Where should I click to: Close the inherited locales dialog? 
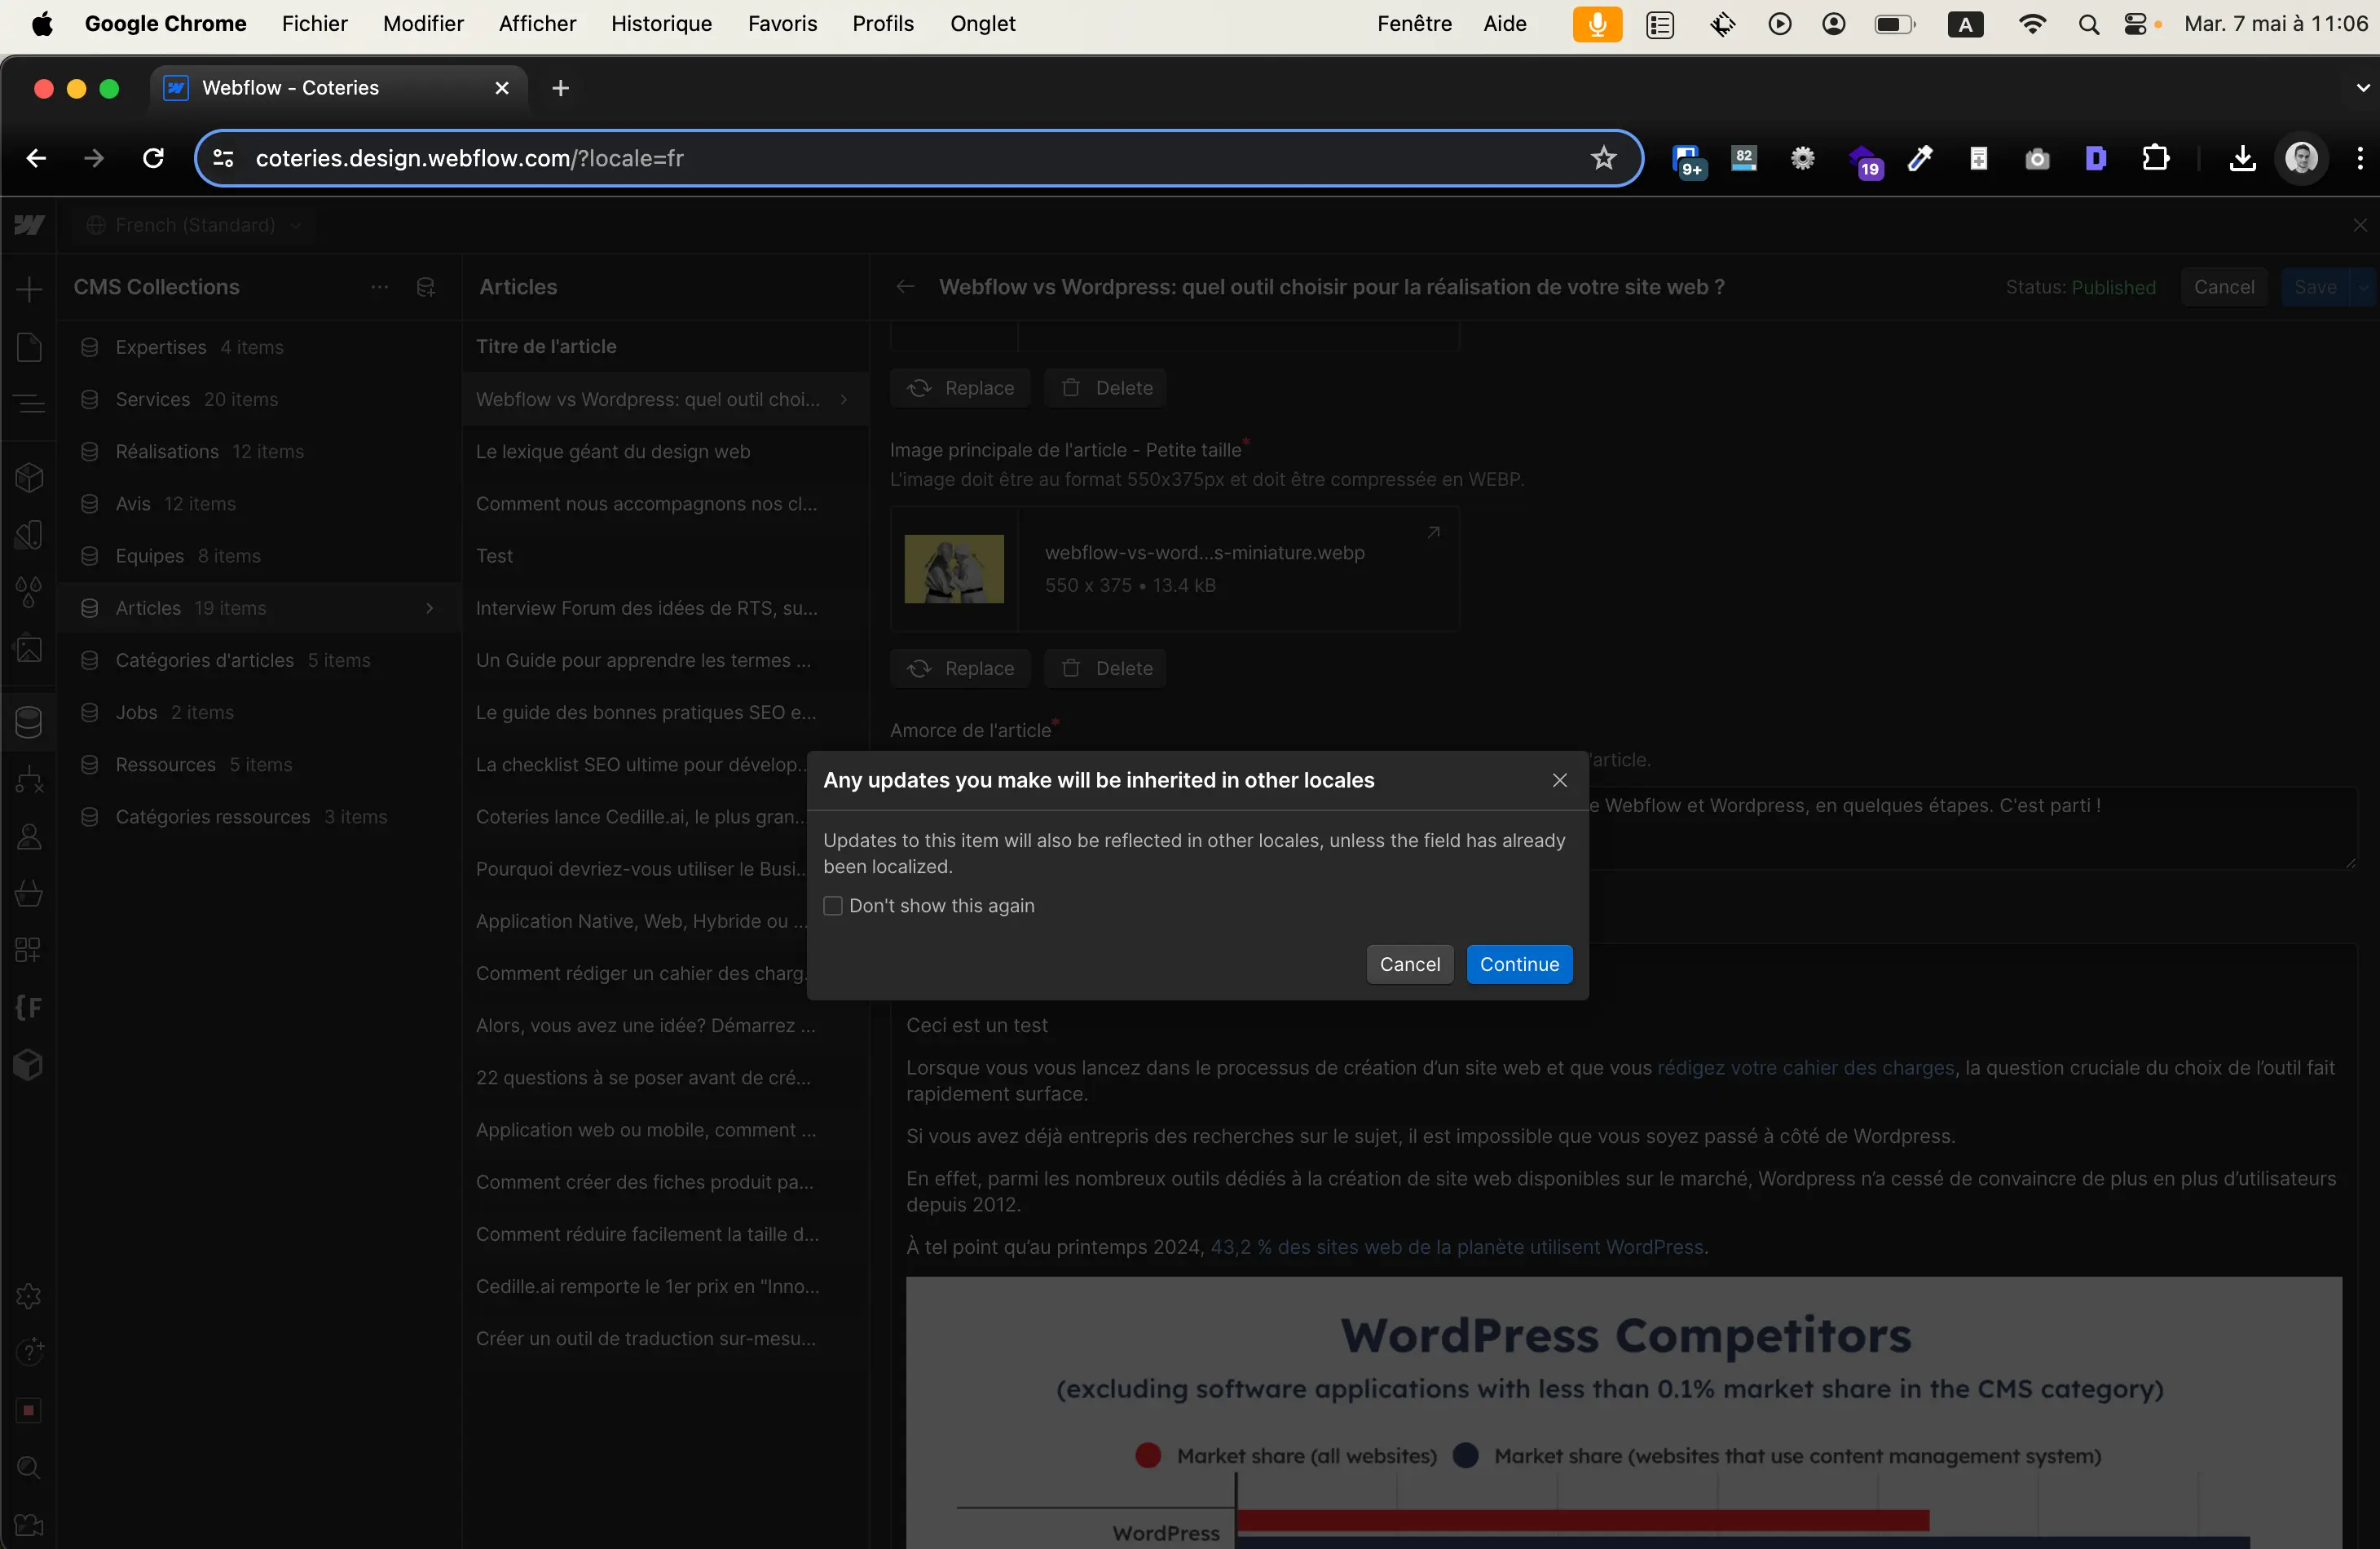[x=1560, y=780]
